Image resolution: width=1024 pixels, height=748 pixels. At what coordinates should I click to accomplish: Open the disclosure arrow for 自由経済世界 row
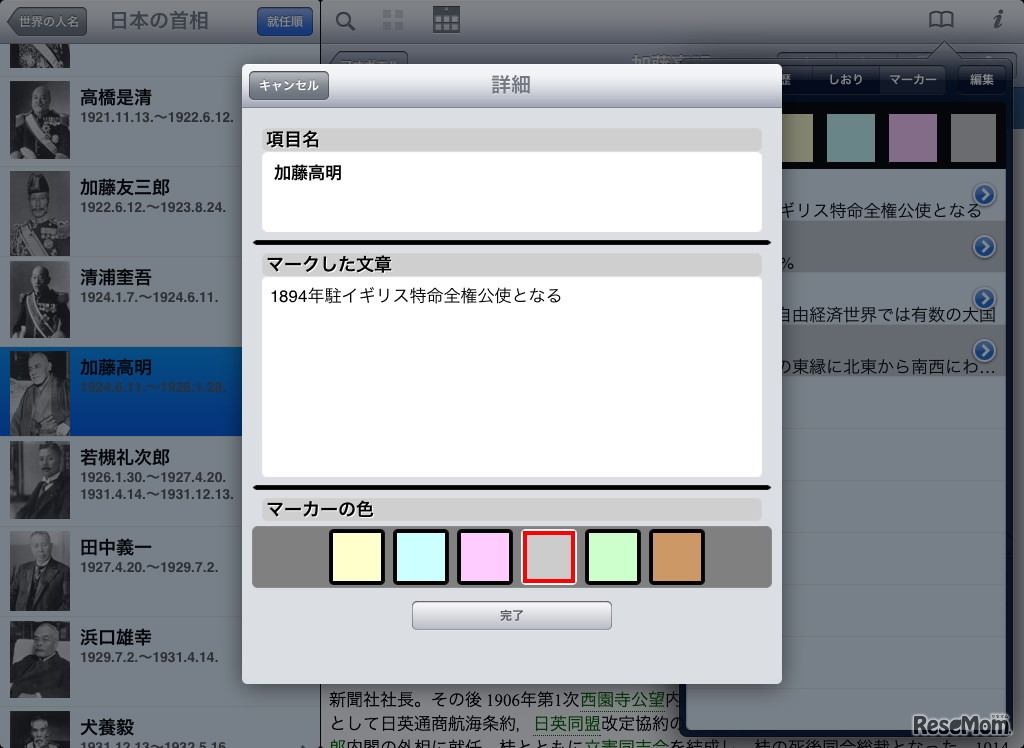985,299
